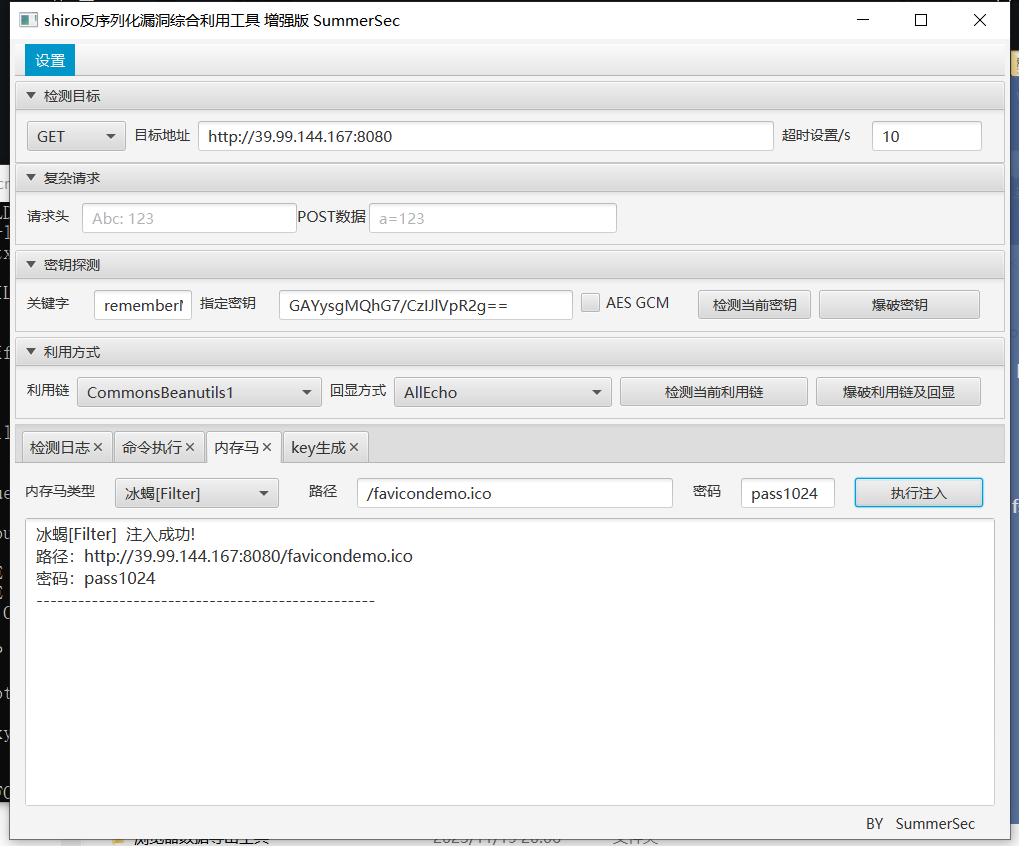Click the 检测当前利用链 button
The width and height of the screenshot is (1019, 846).
pyautogui.click(x=714, y=392)
